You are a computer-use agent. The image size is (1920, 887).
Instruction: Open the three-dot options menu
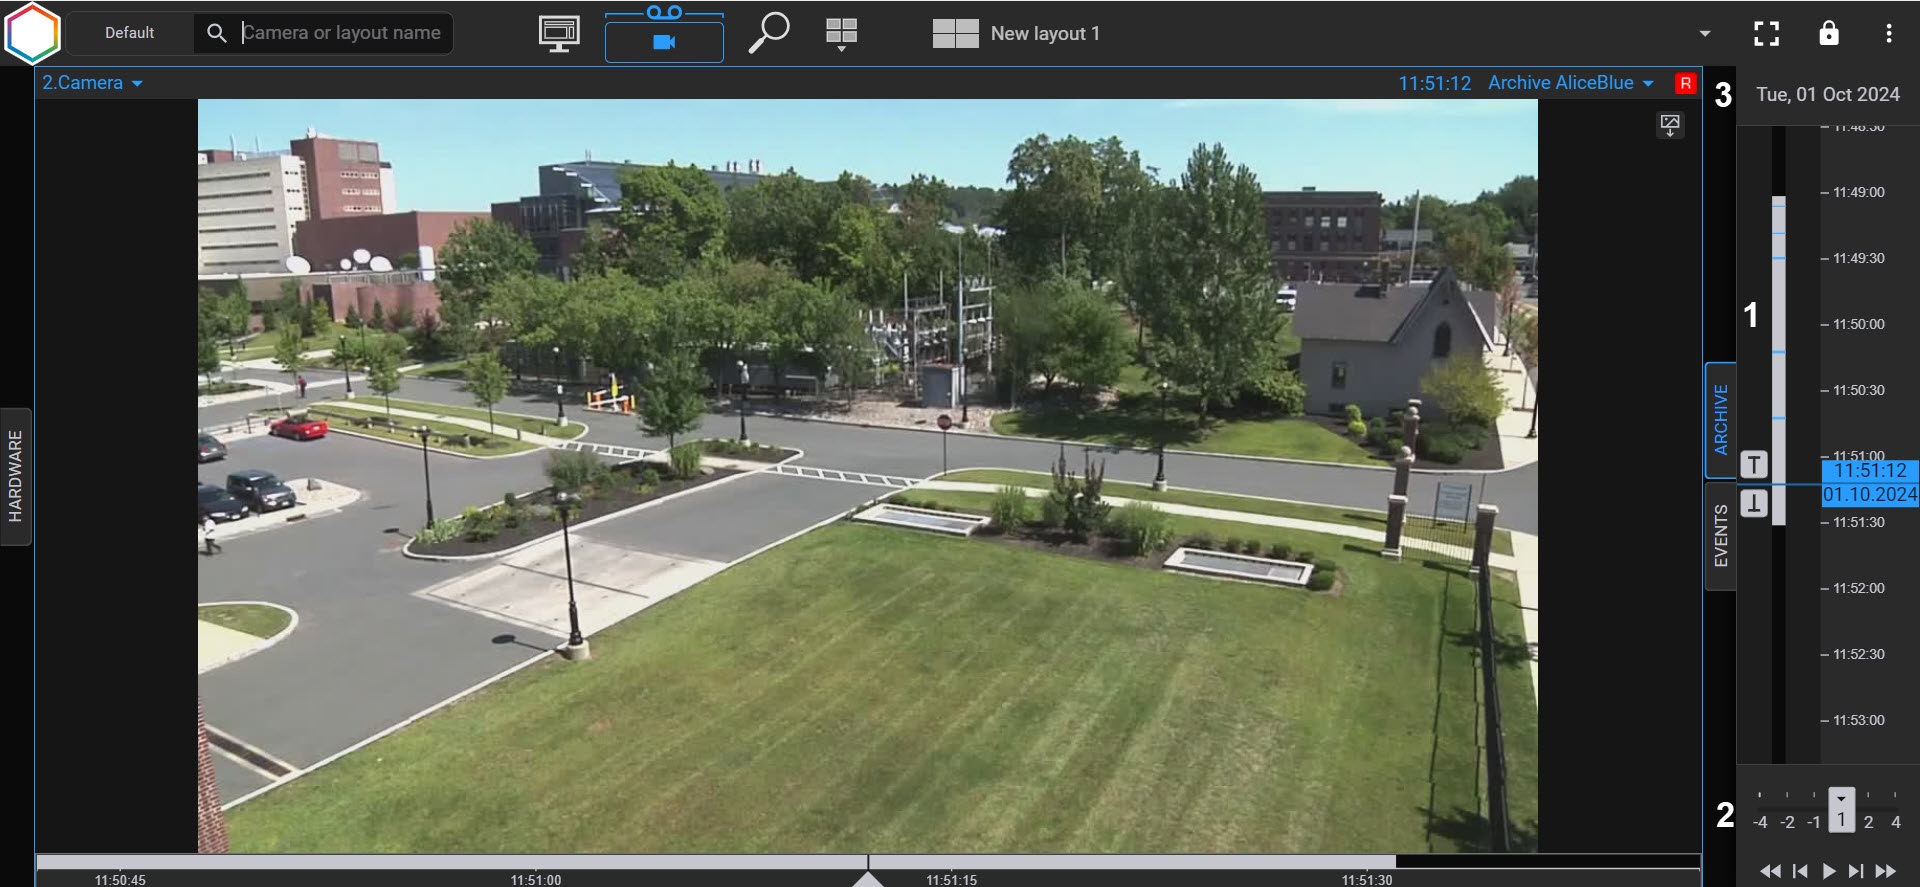1889,33
